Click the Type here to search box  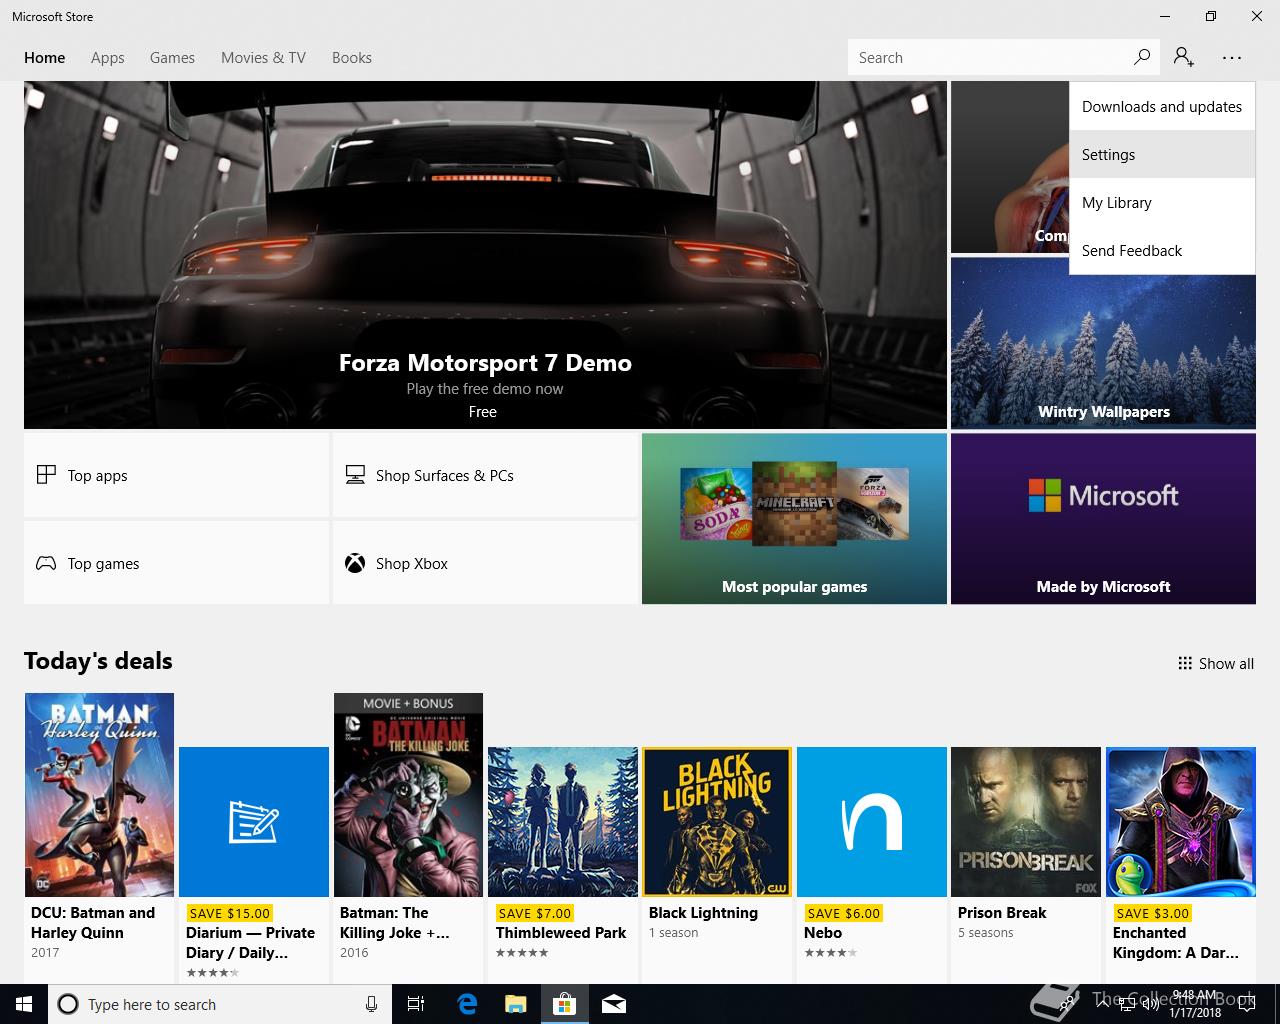tap(218, 1004)
